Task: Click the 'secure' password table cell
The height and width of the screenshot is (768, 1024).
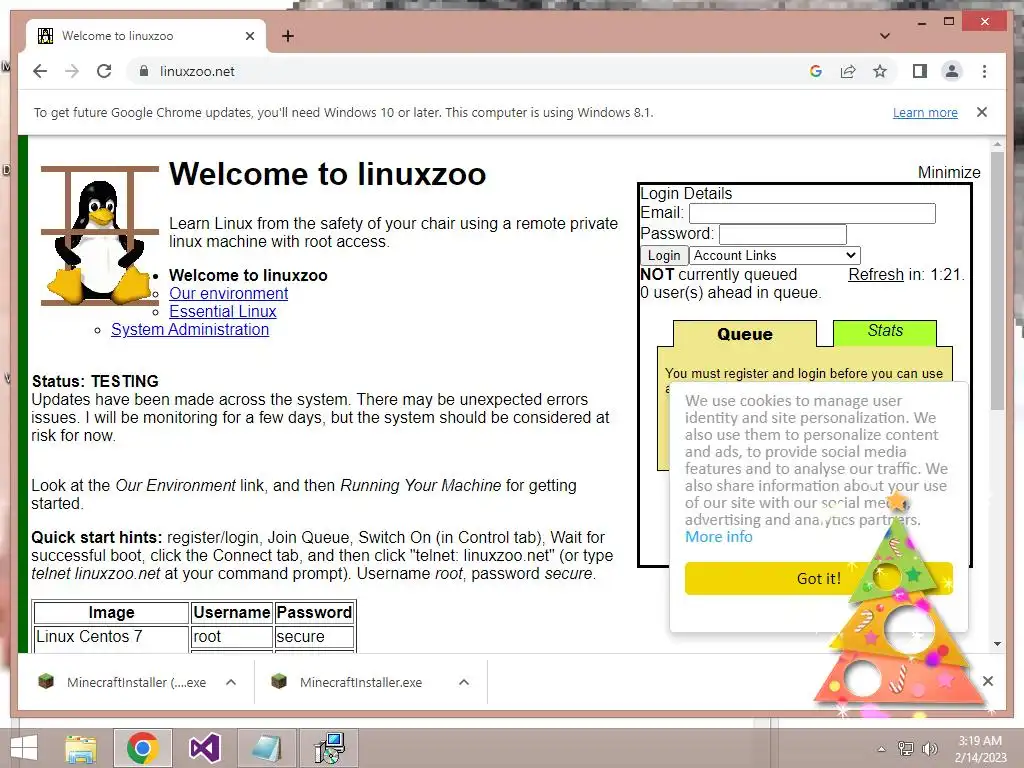Action: pos(315,637)
